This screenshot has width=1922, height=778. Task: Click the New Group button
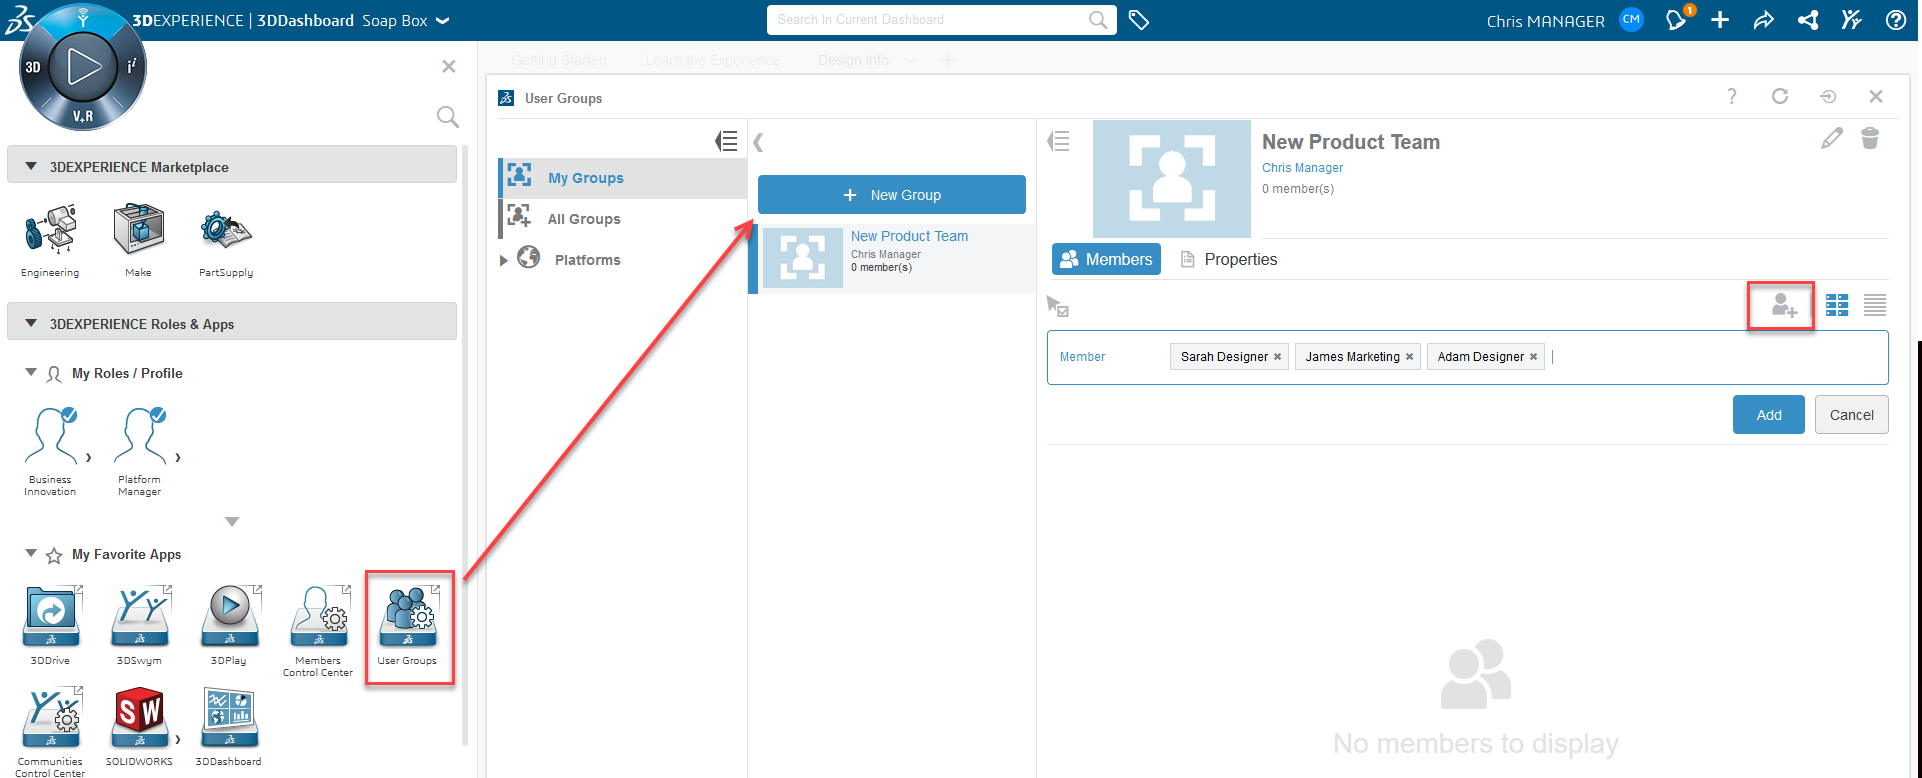(x=891, y=195)
